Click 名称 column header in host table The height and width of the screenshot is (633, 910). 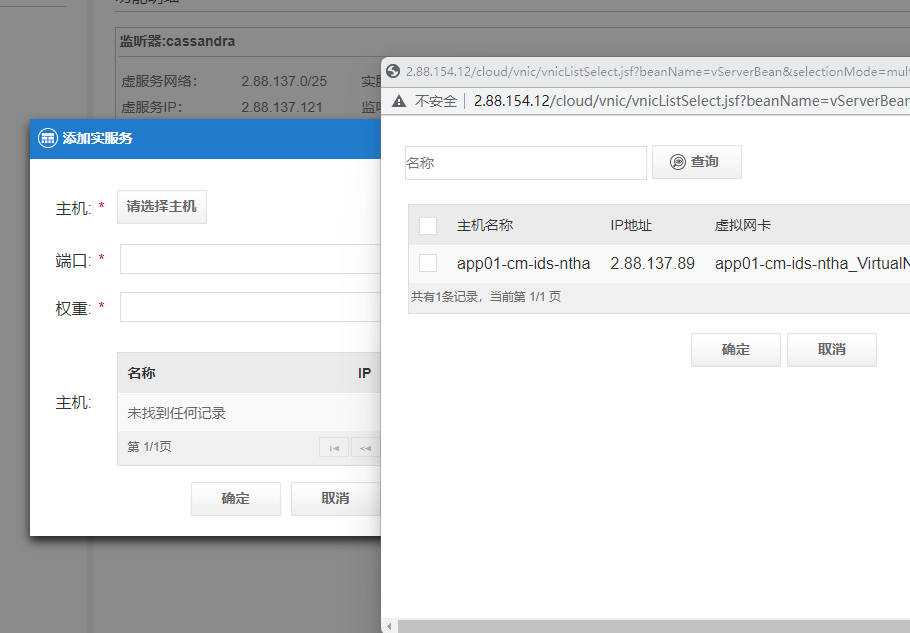pos(141,373)
